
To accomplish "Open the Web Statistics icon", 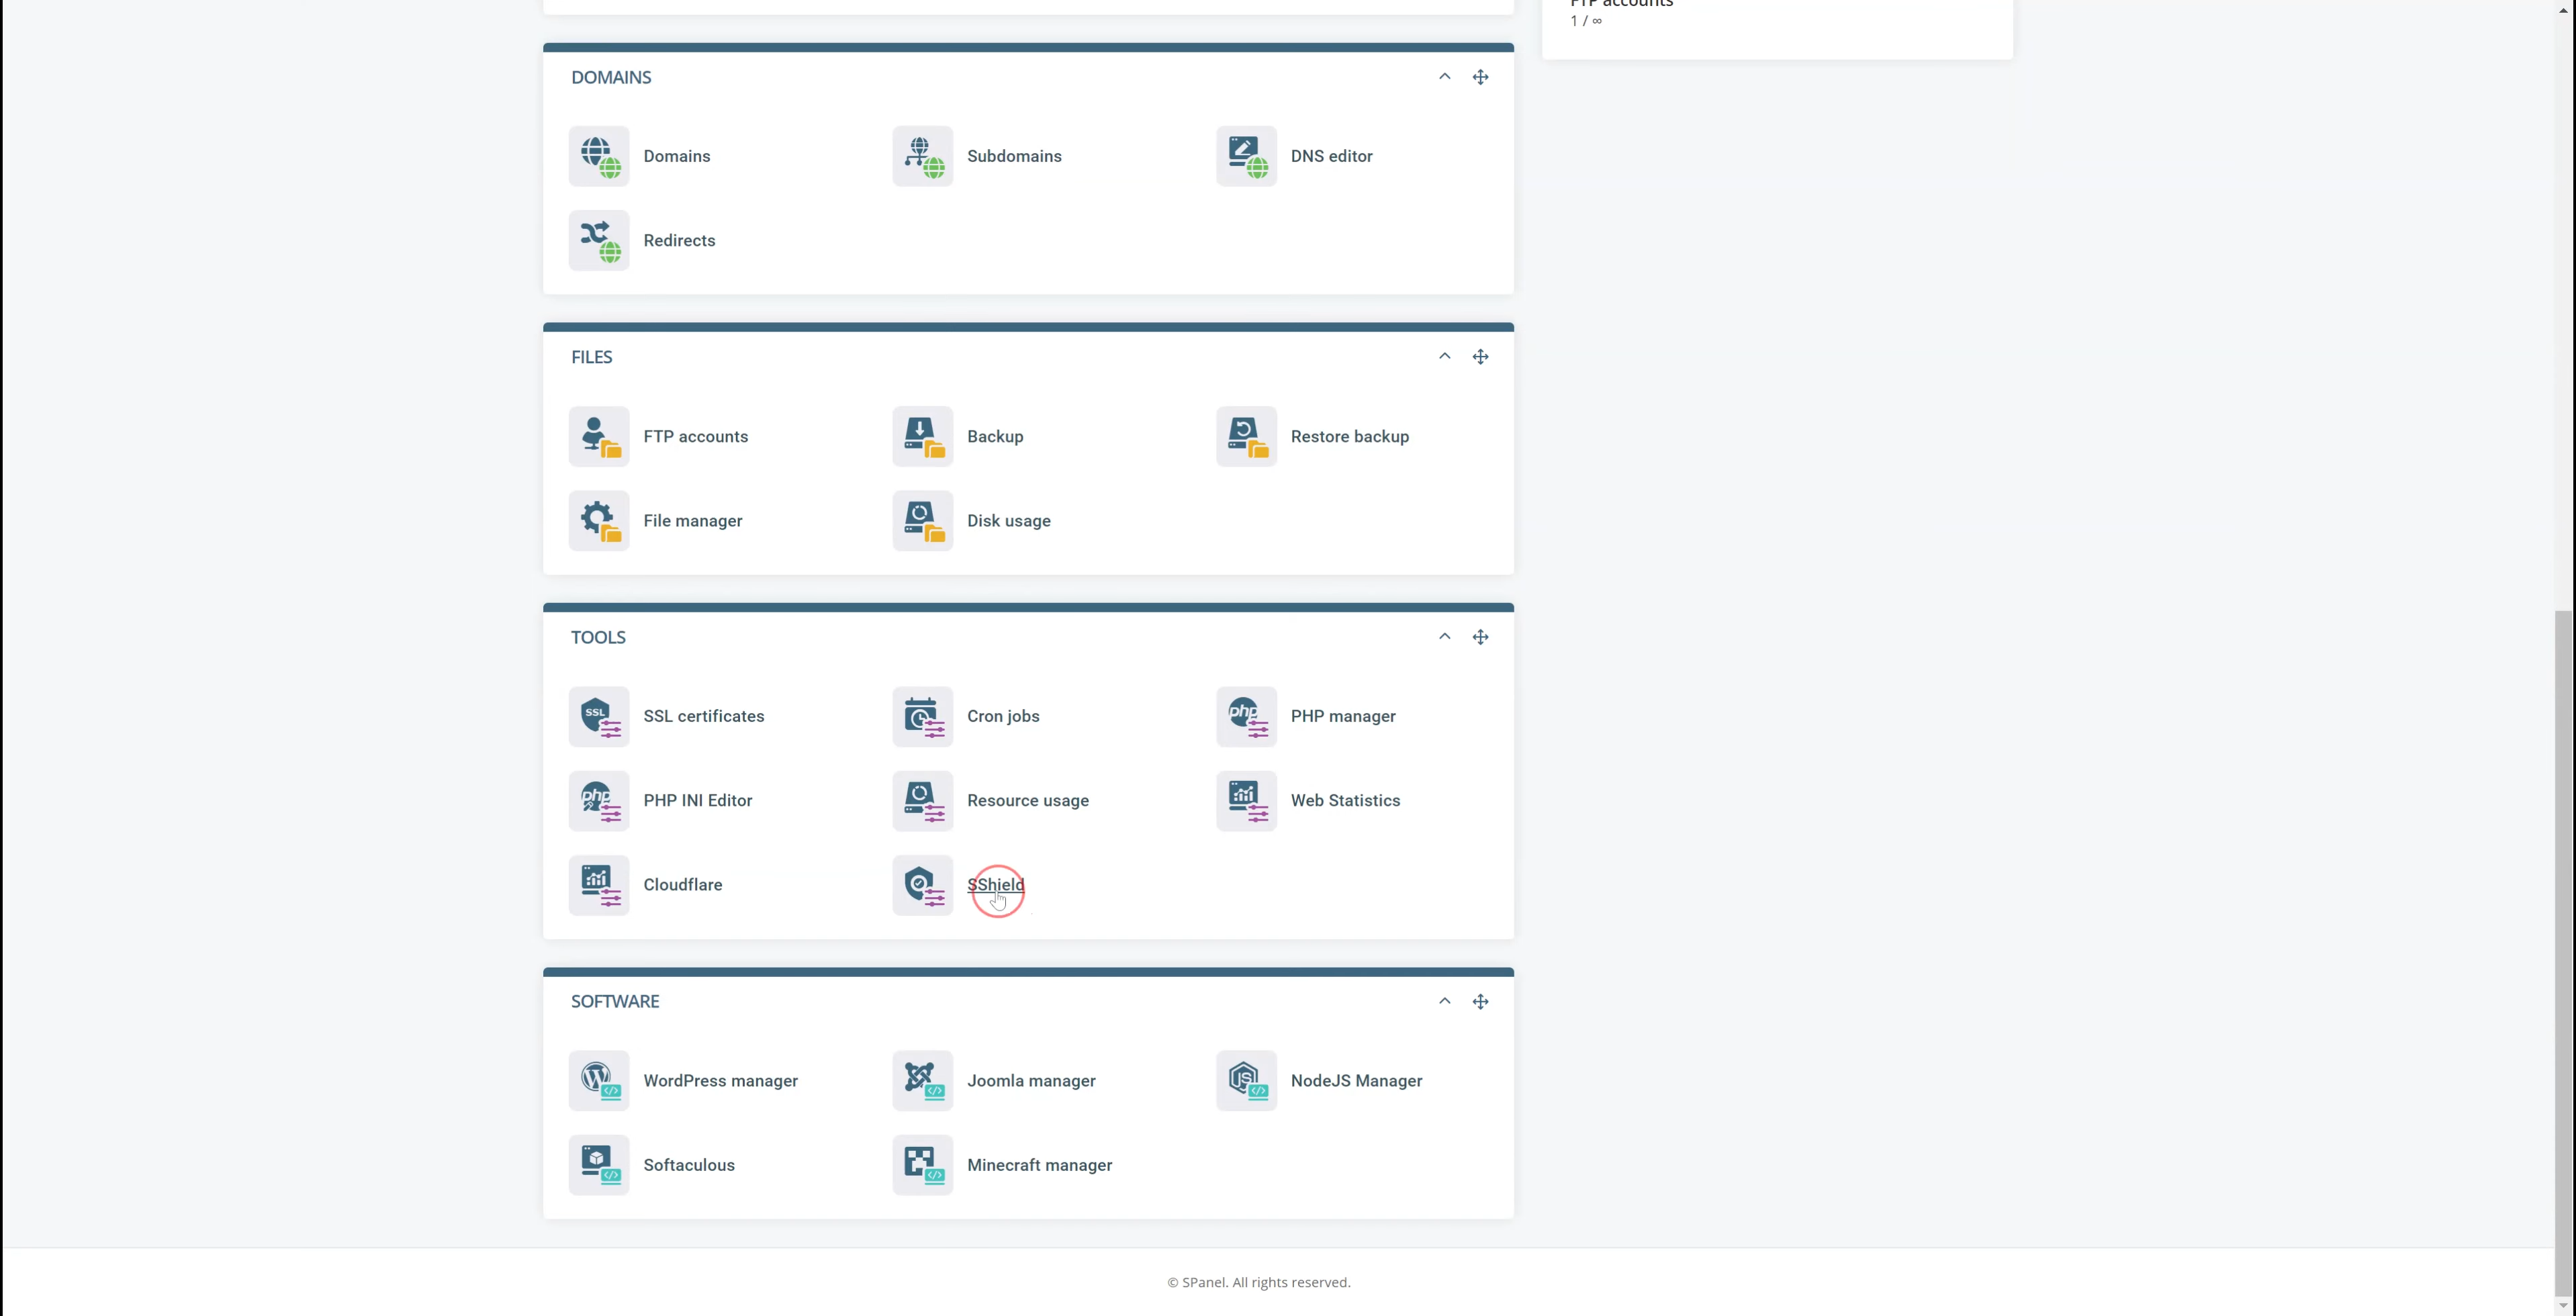I will click(x=1246, y=800).
